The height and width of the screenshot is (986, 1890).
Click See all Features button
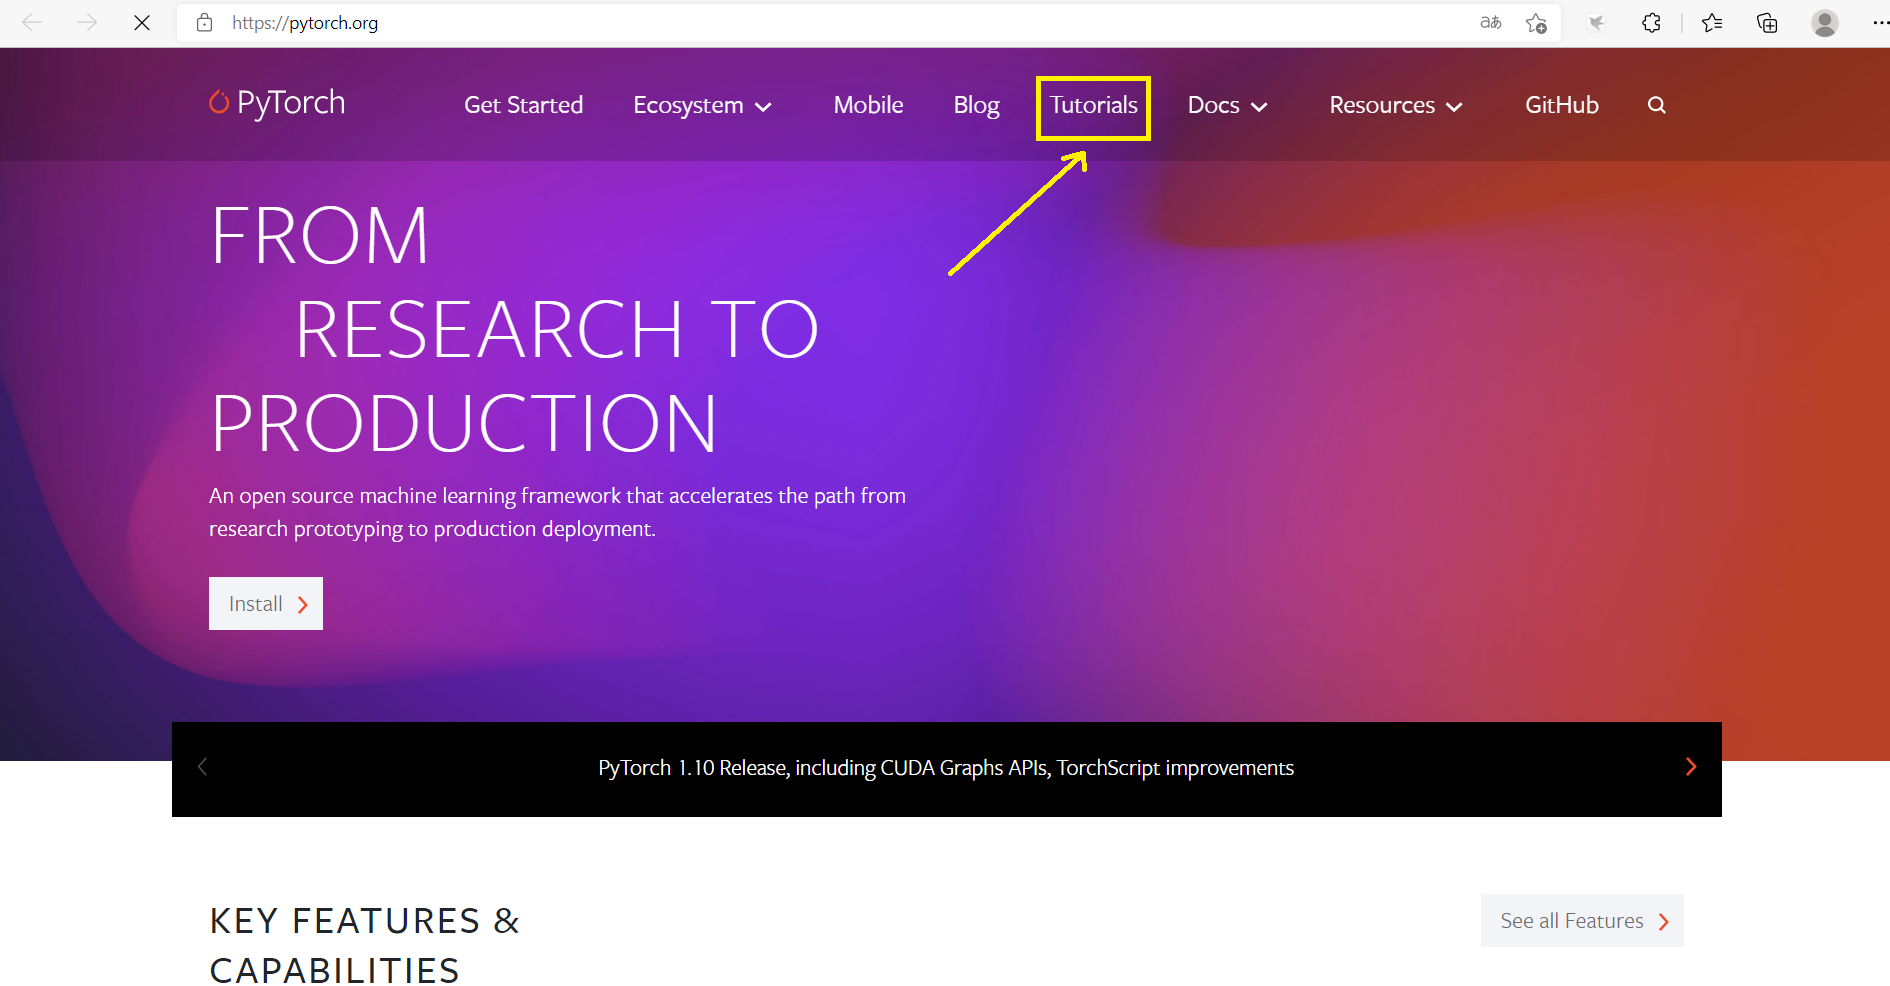pyautogui.click(x=1582, y=920)
